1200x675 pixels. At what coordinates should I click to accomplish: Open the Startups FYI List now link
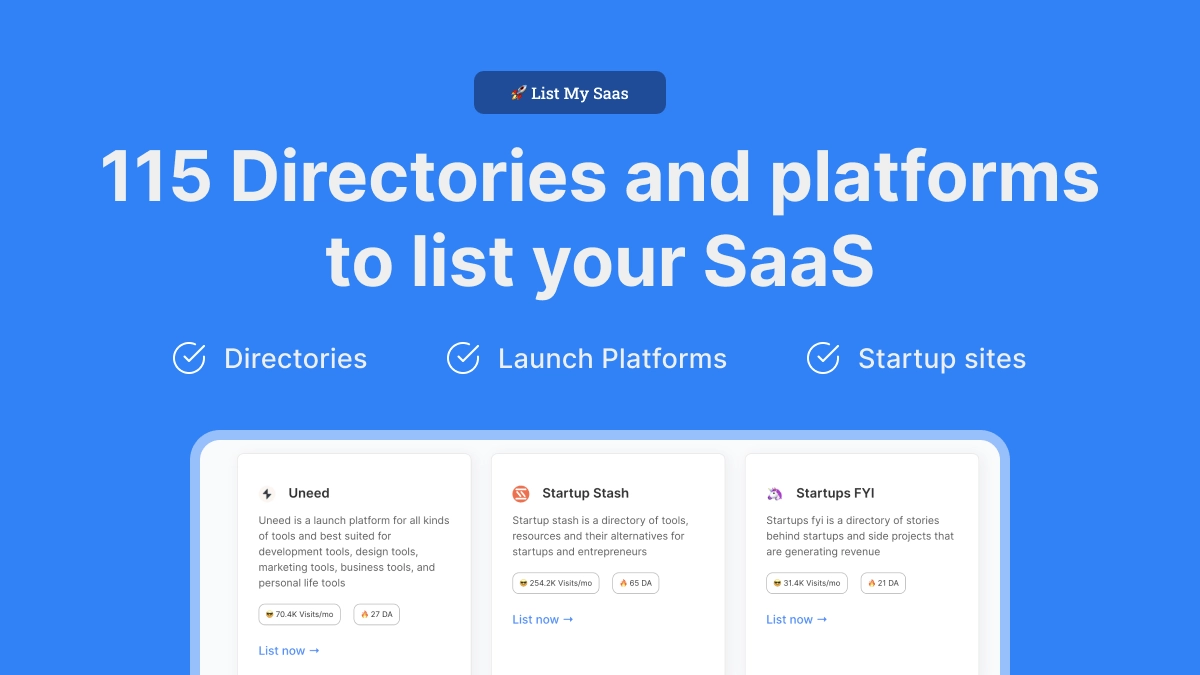[x=797, y=619]
